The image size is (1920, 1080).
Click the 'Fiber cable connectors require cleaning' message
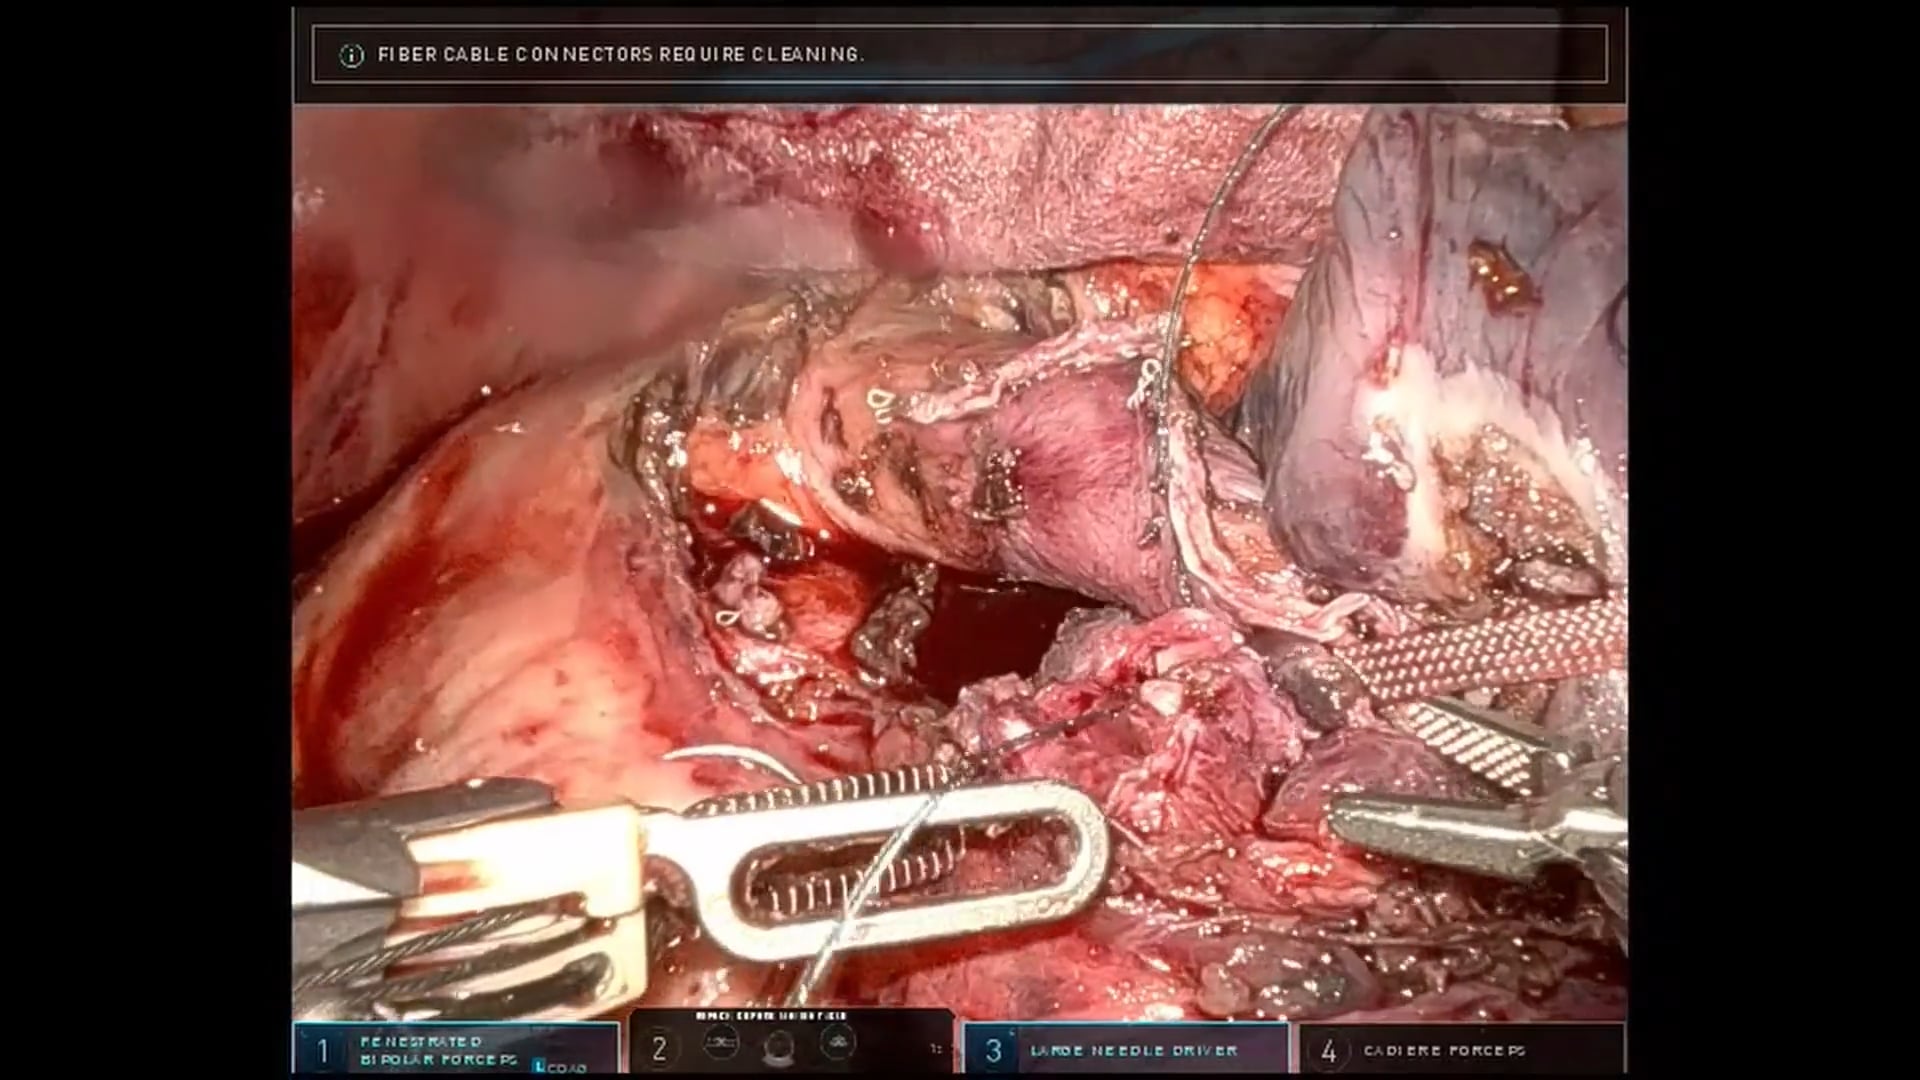pyautogui.click(x=620, y=55)
